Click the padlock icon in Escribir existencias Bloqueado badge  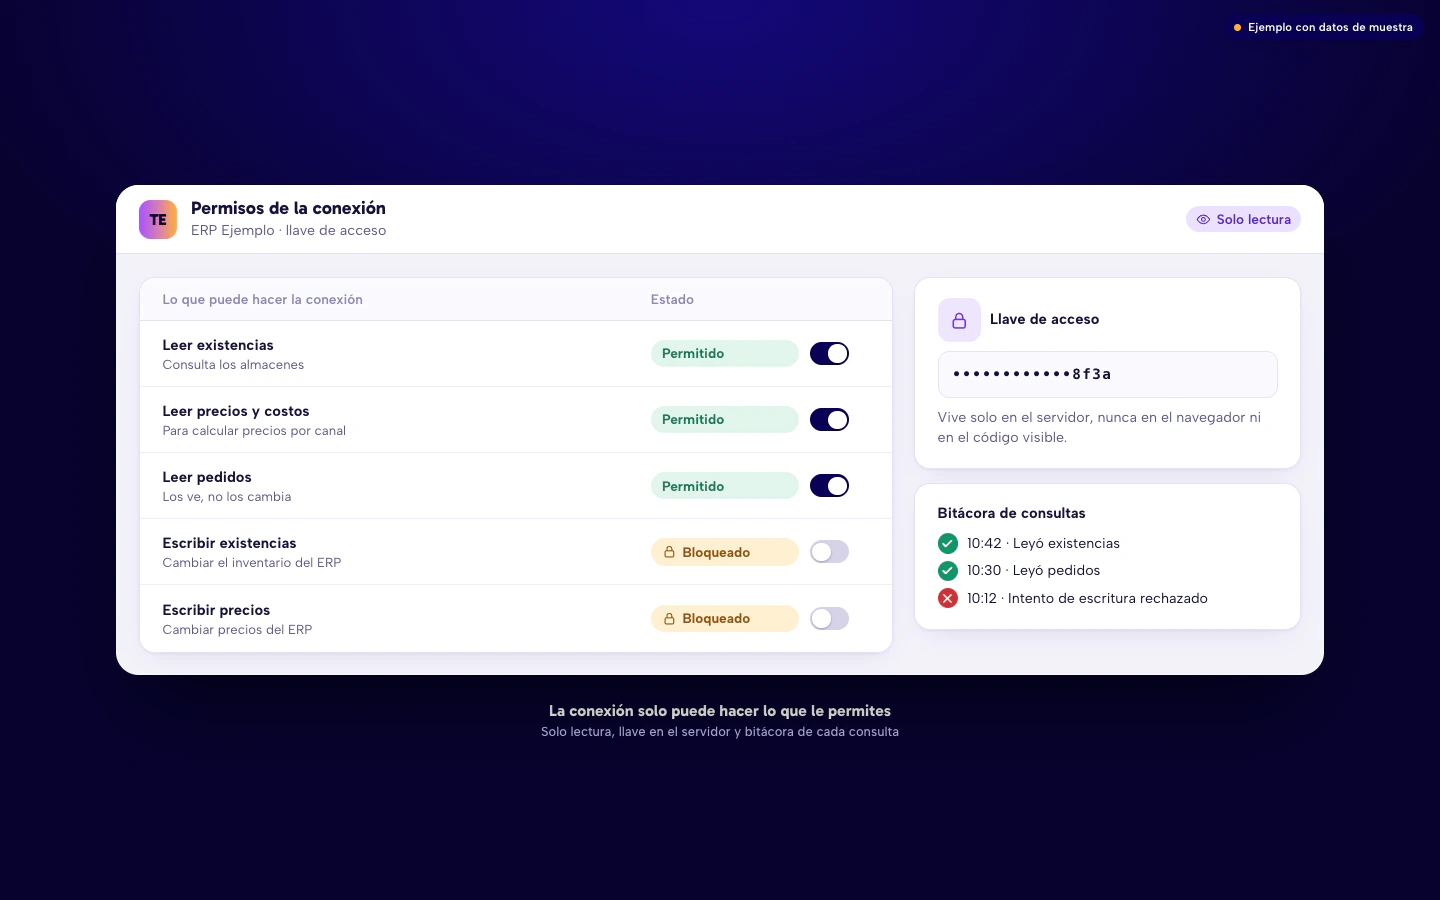(x=669, y=552)
